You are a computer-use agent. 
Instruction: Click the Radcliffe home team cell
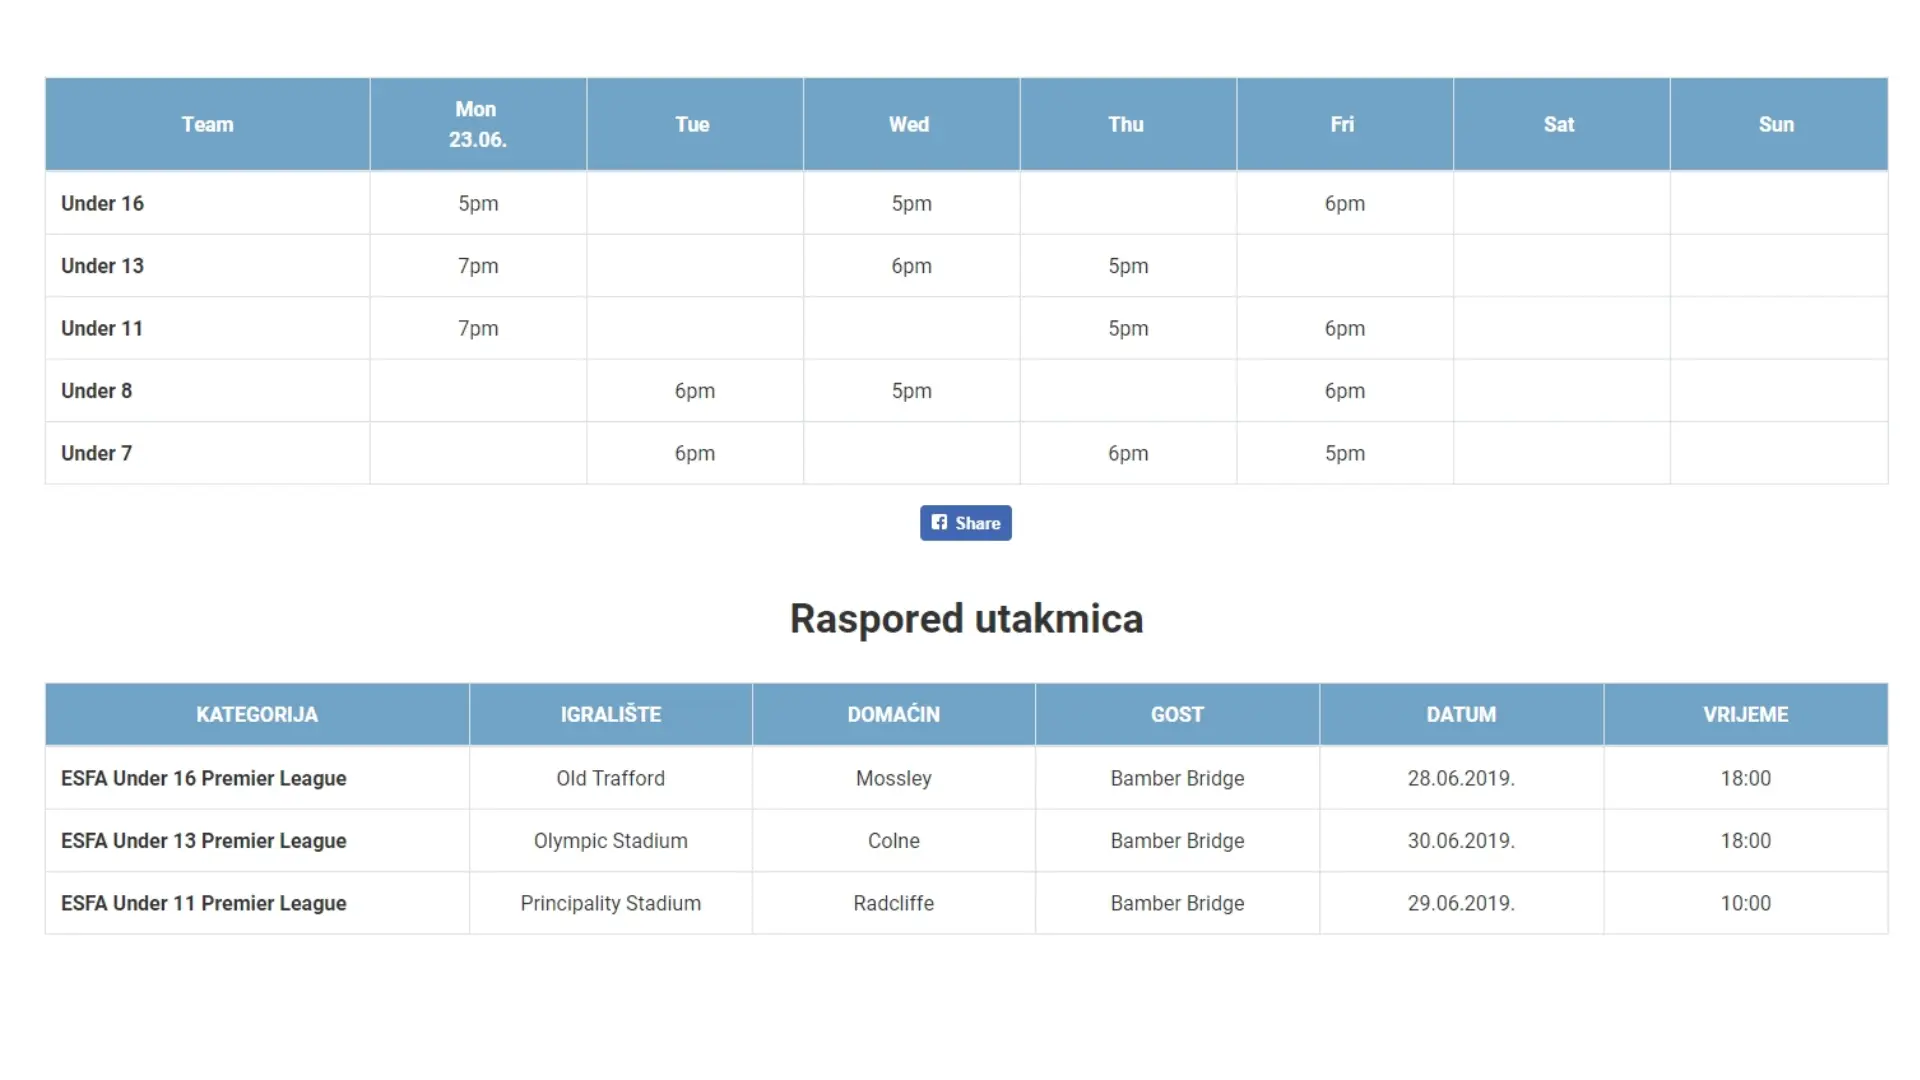[894, 903]
